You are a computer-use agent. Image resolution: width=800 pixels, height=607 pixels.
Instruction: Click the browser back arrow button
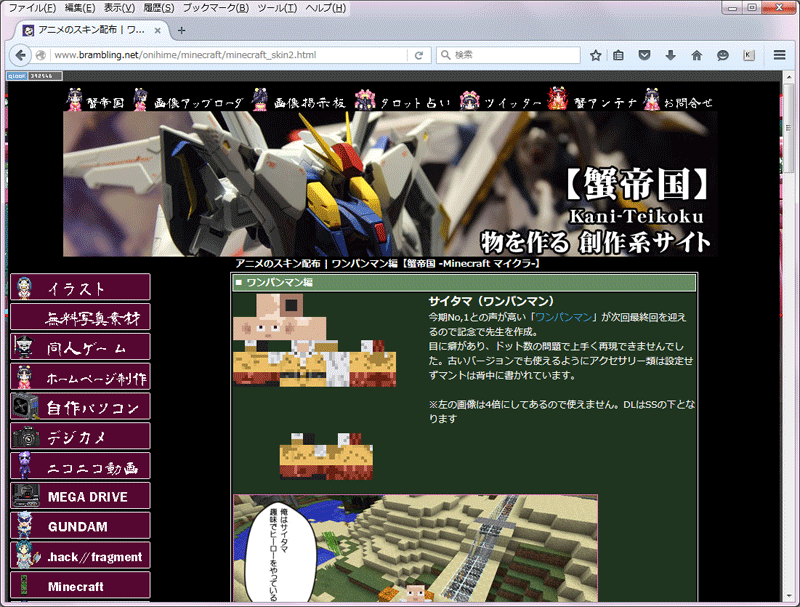tap(20, 55)
